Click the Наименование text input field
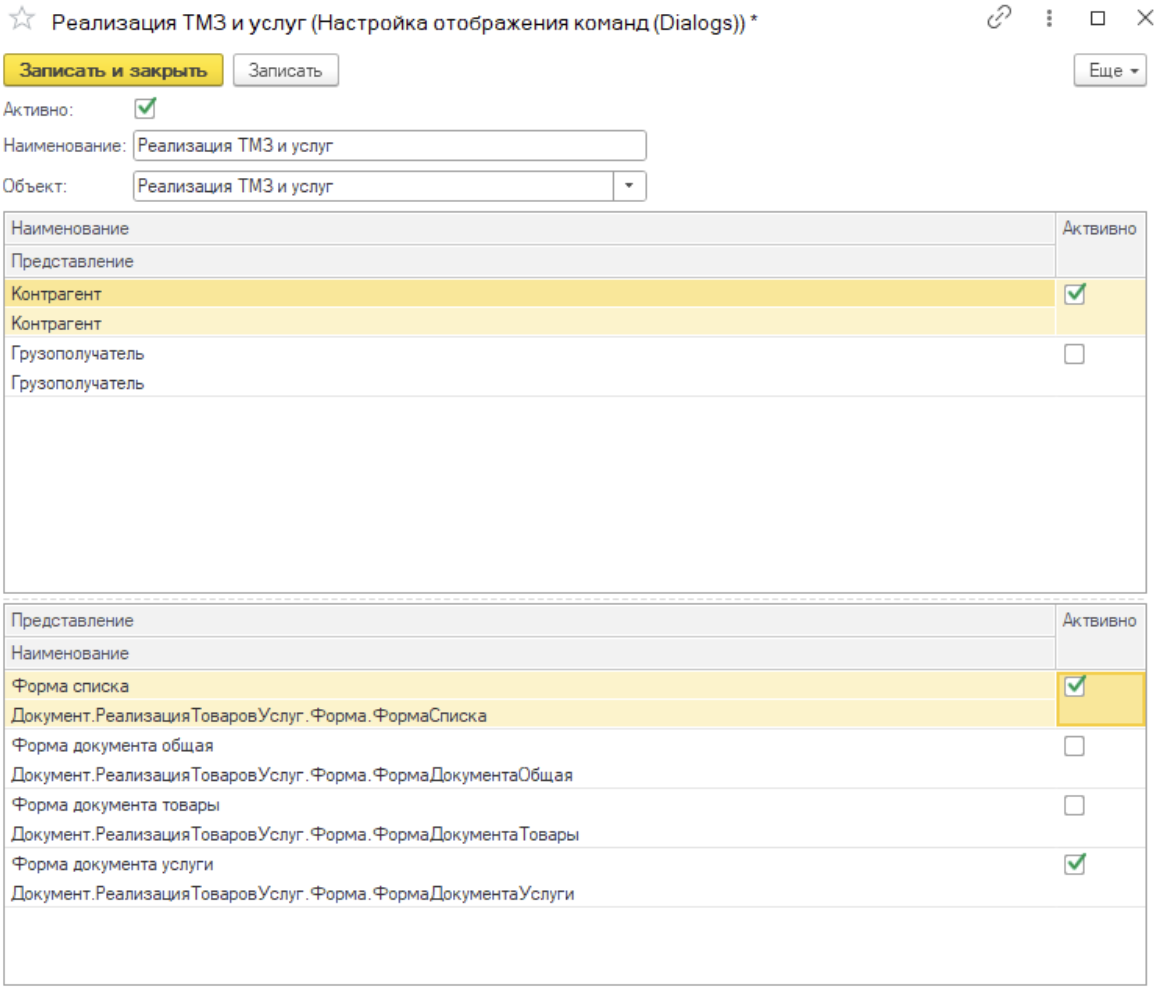The image size is (1158, 990). (x=389, y=146)
